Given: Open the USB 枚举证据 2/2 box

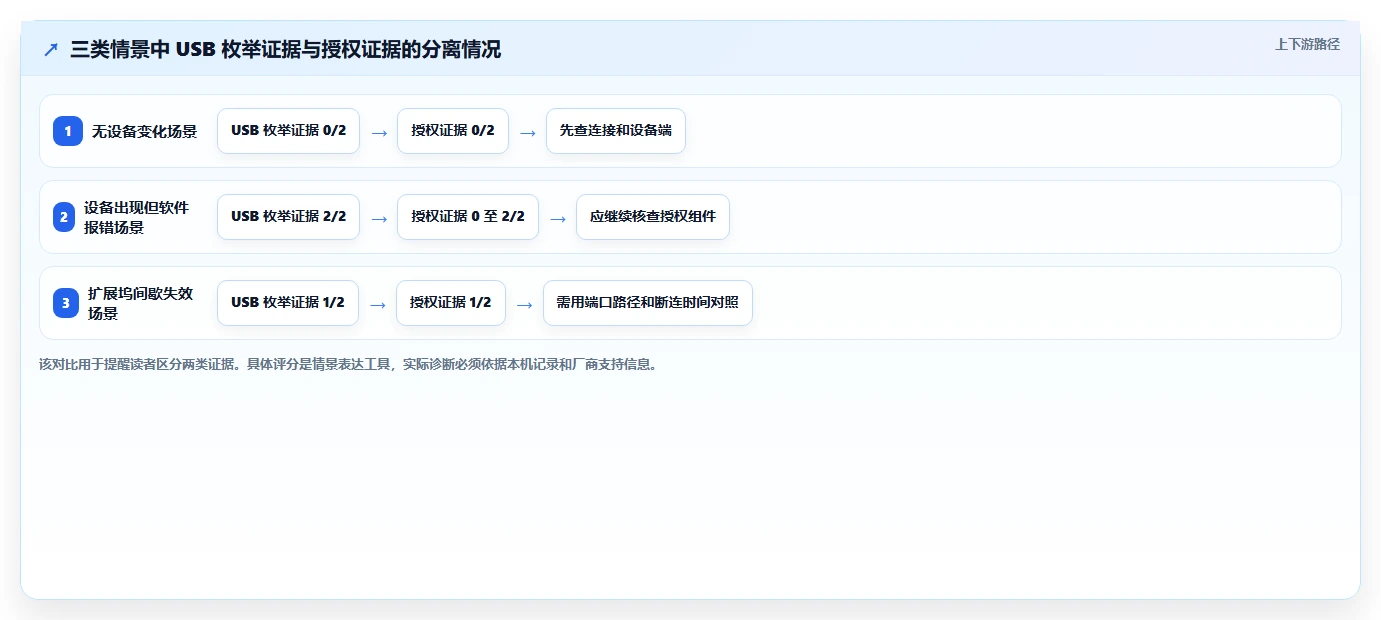Looking at the screenshot, I should tap(288, 217).
